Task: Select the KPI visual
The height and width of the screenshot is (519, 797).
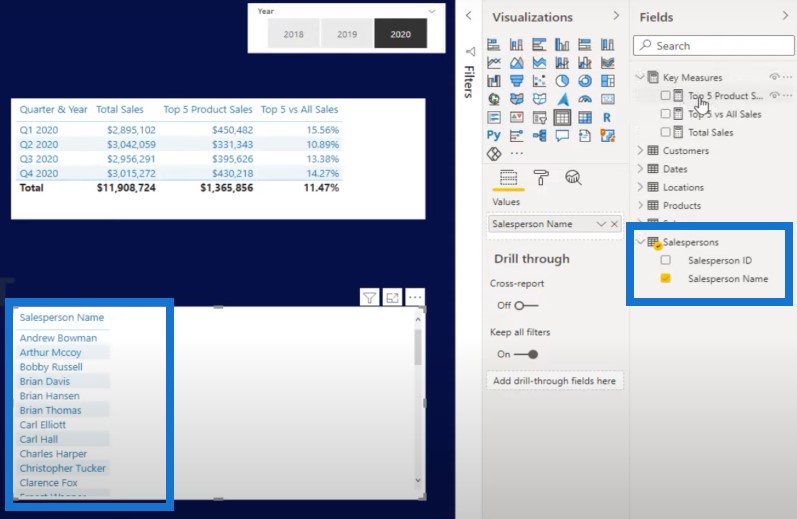Action: (x=516, y=117)
